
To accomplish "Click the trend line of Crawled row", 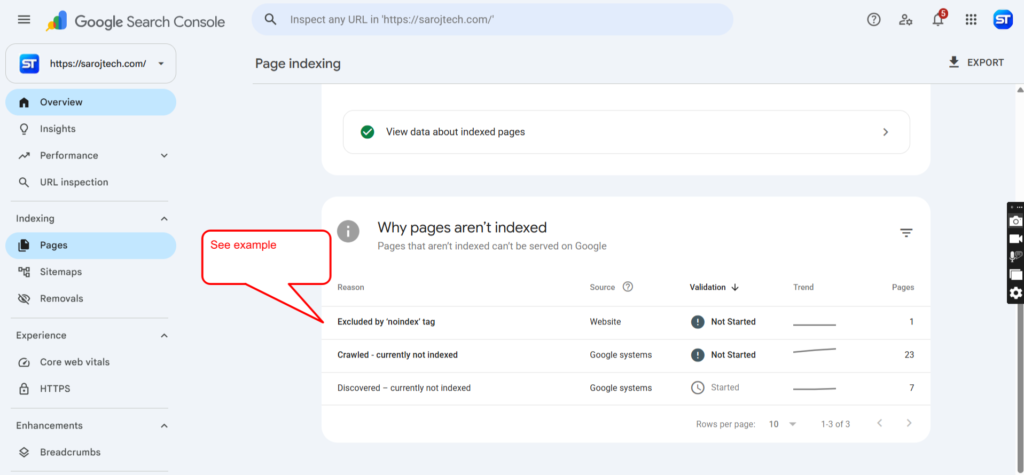I will [x=814, y=352].
